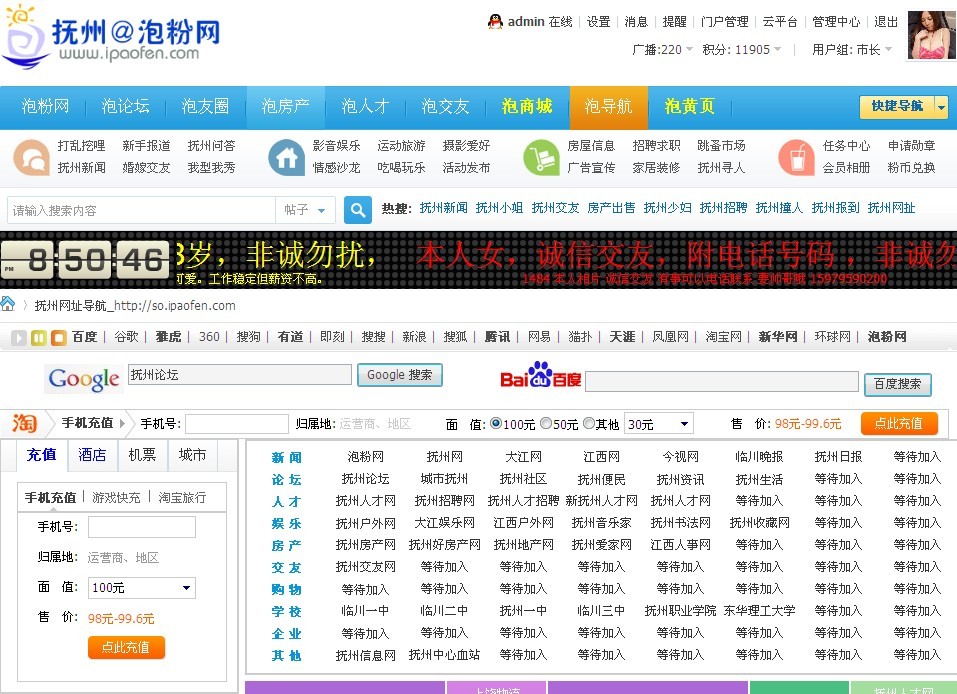Image resolution: width=957 pixels, height=694 pixels.
Task: Click the sidebar 手机号 input
Action: pyautogui.click(x=142, y=527)
